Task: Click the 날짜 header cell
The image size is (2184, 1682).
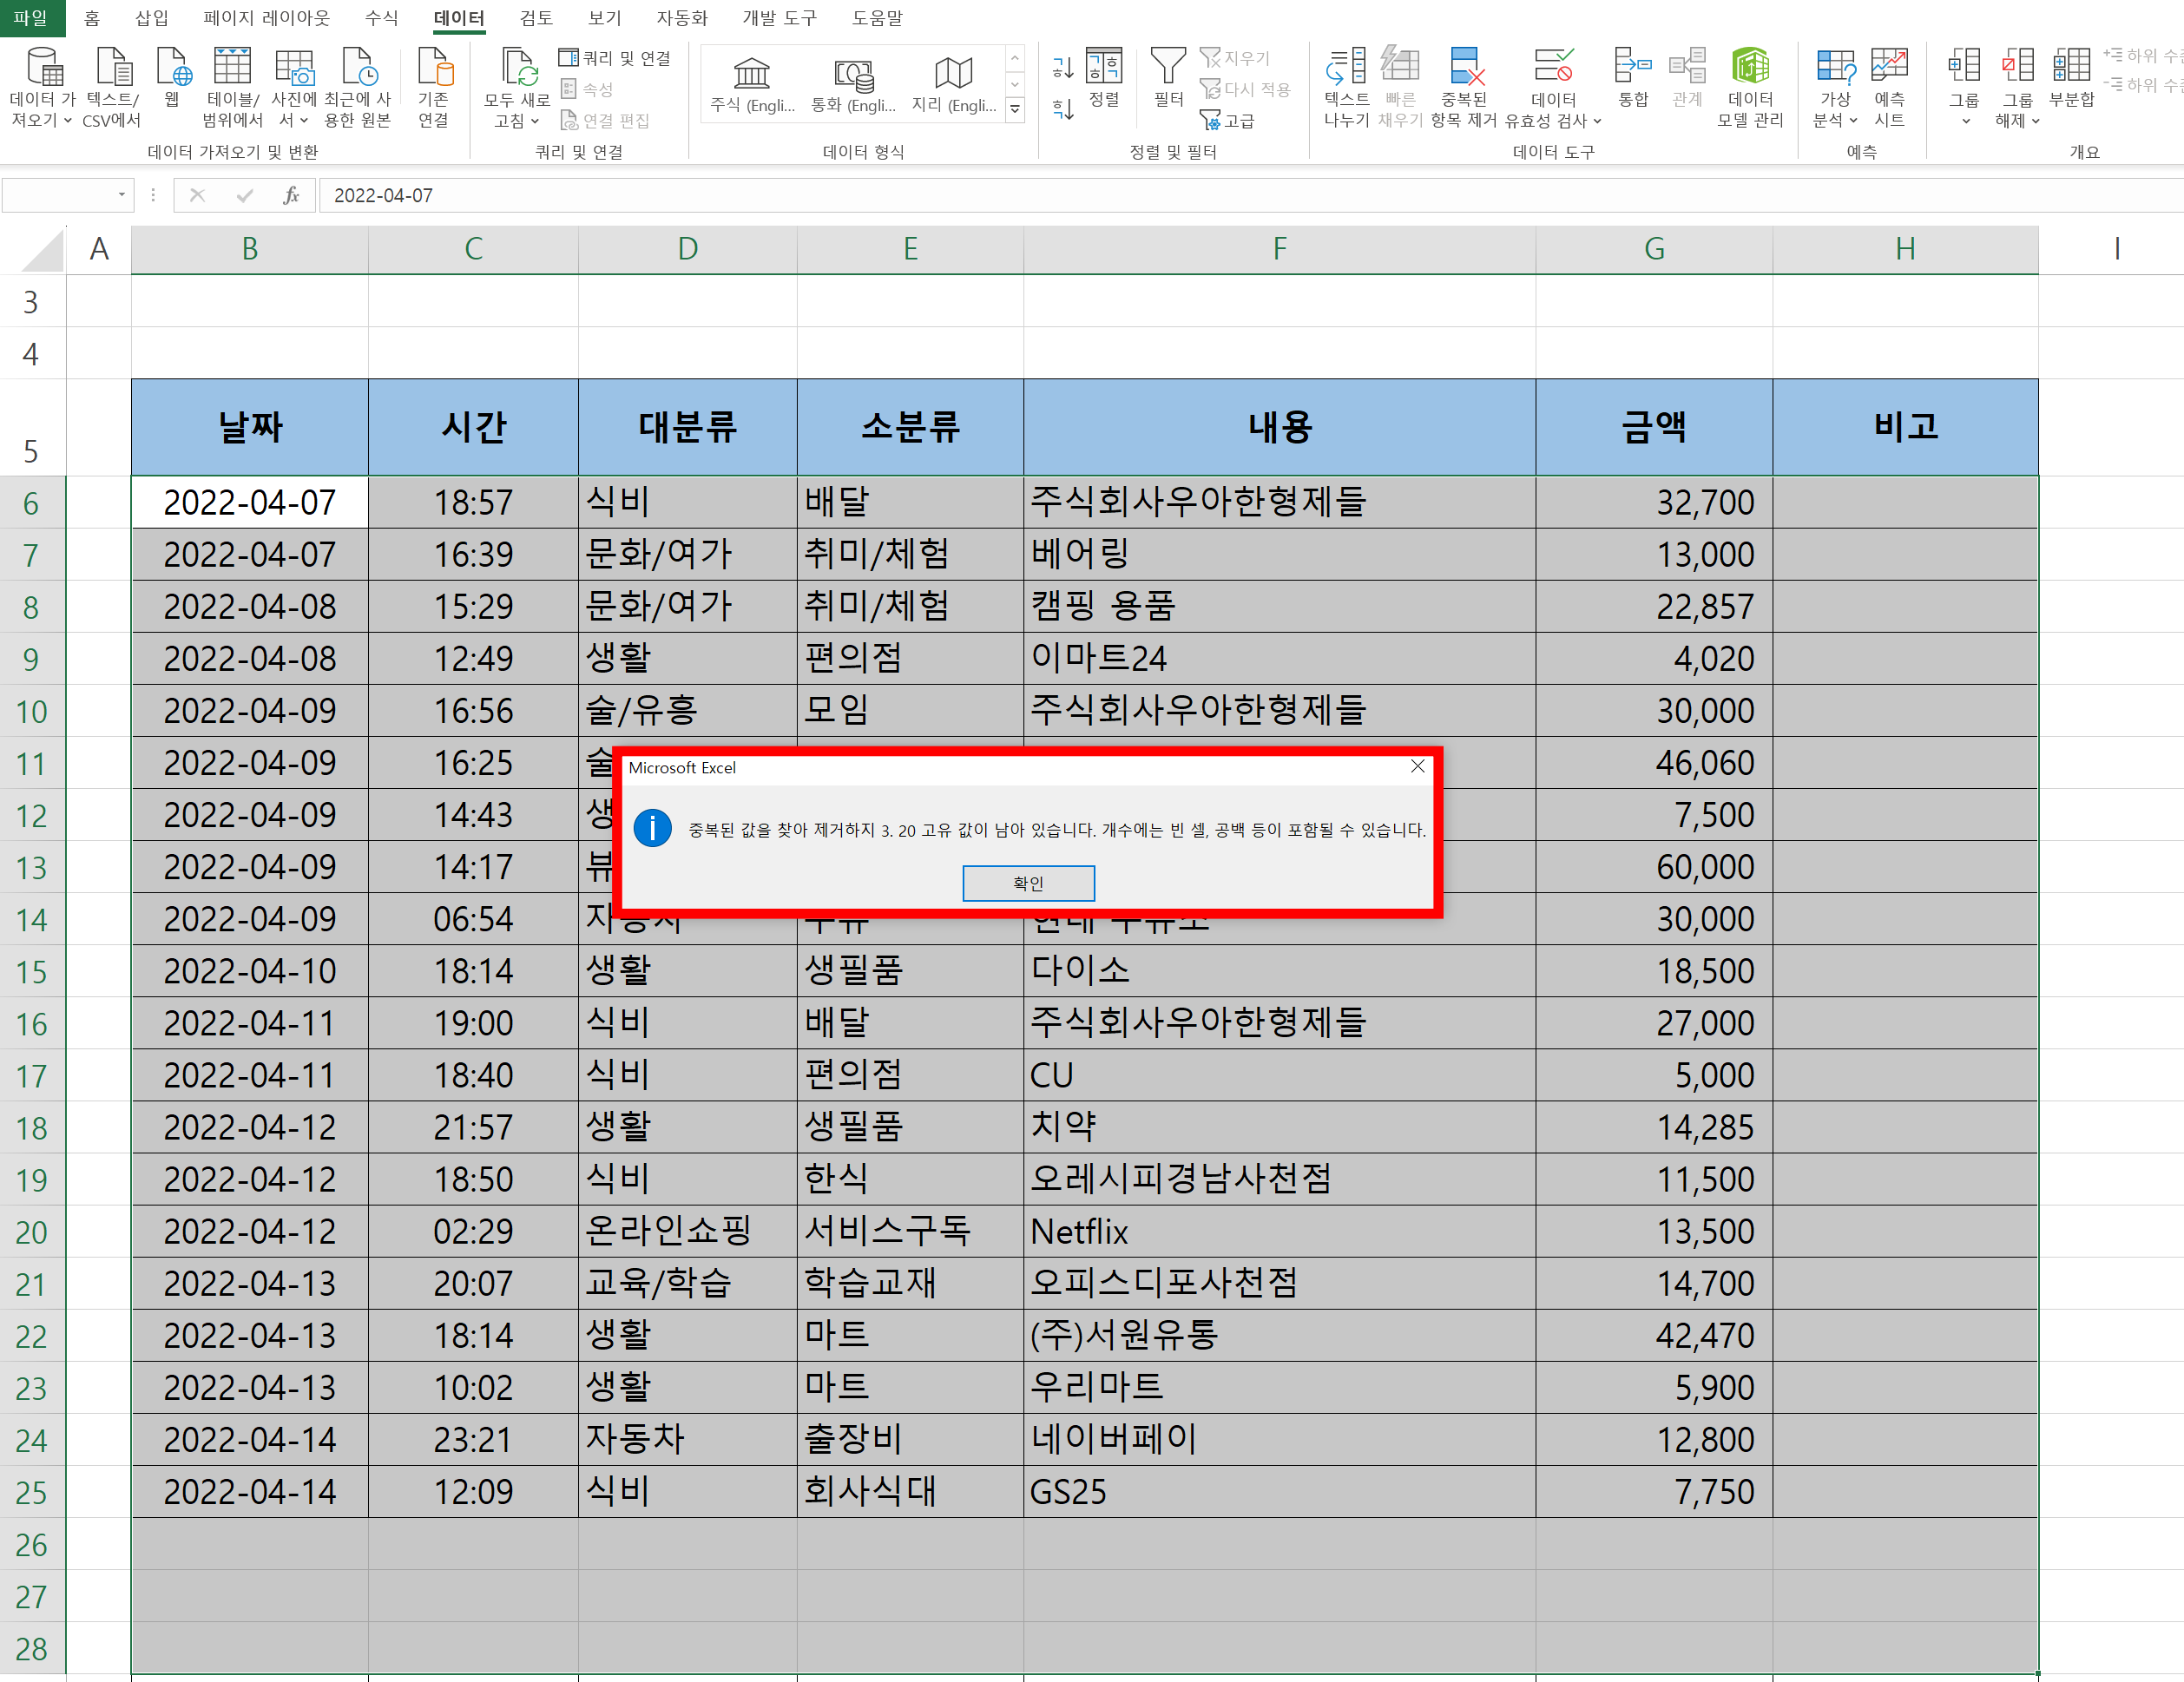Action: (x=250, y=427)
